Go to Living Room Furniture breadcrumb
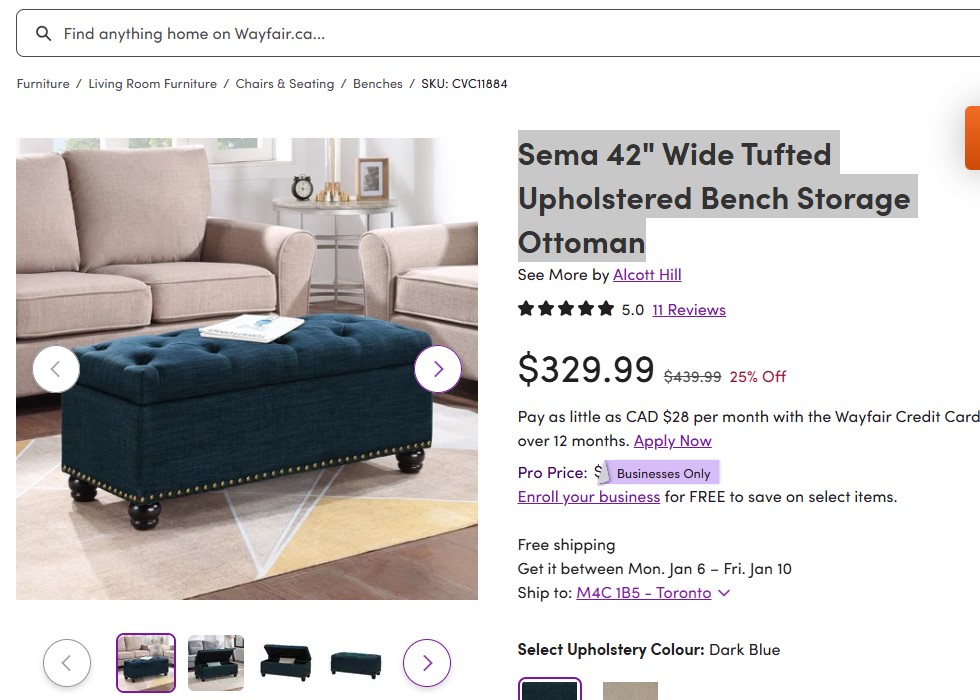The image size is (980, 700). coord(152,84)
